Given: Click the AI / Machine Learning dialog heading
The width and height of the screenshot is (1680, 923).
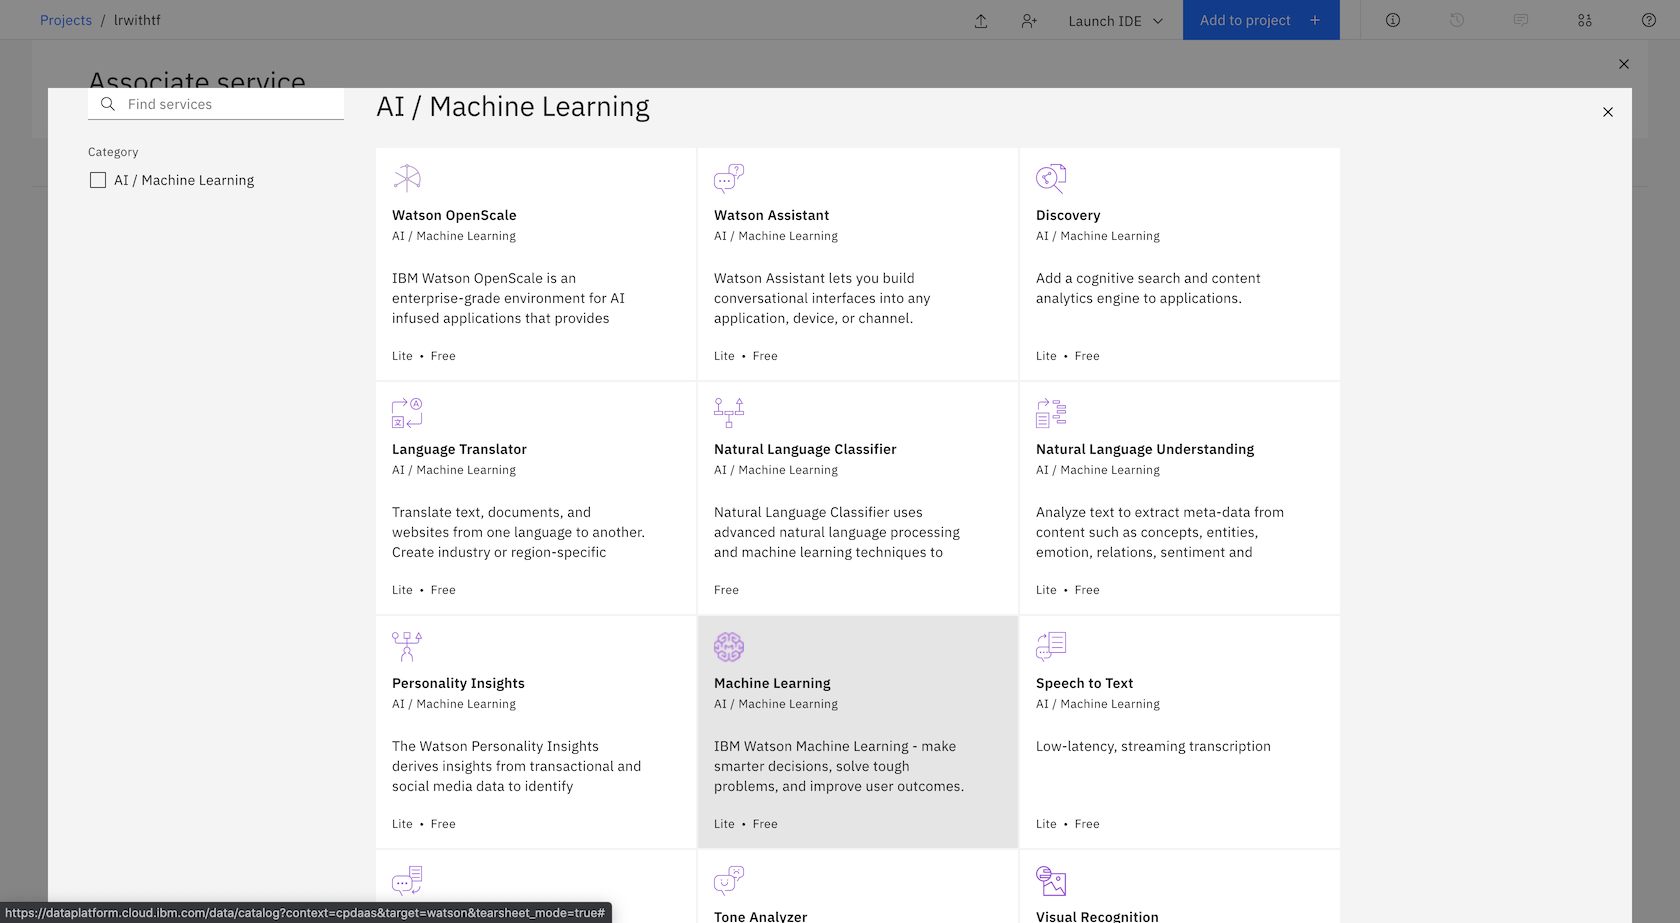Looking at the screenshot, I should 513,107.
